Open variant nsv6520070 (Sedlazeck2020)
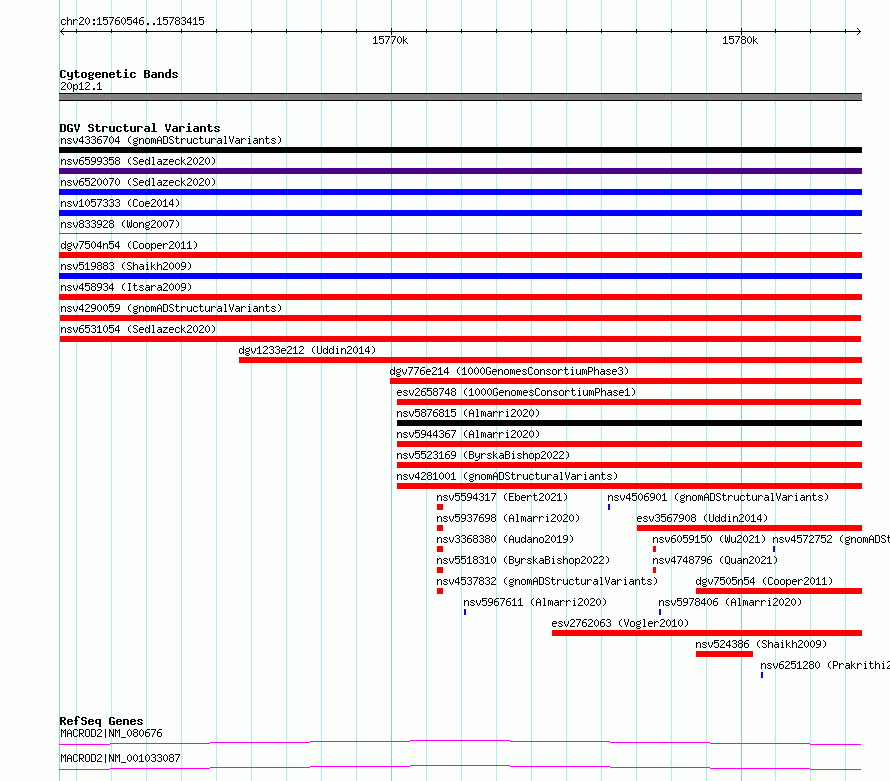Viewport: 890px width, 781px height. [138, 182]
